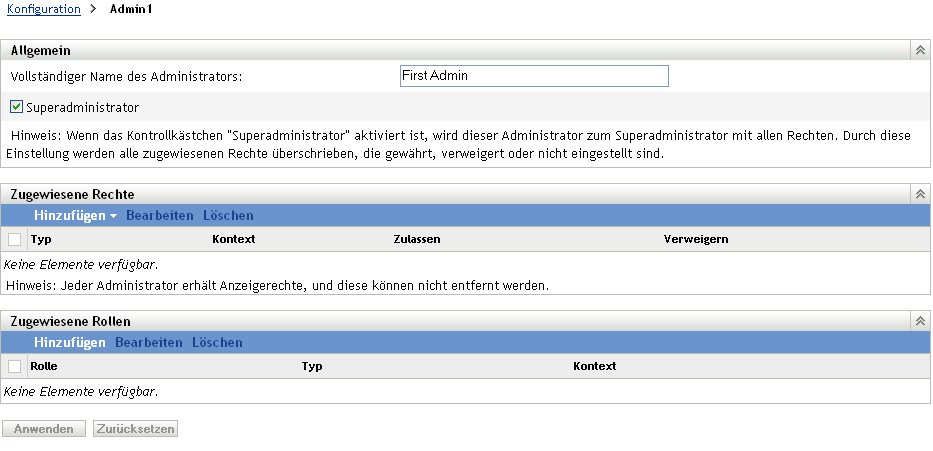Screen dimensions: 933x451
Task: Click Bearbeiten in the Zugewiesene Rechte toolbar
Action: [159, 215]
